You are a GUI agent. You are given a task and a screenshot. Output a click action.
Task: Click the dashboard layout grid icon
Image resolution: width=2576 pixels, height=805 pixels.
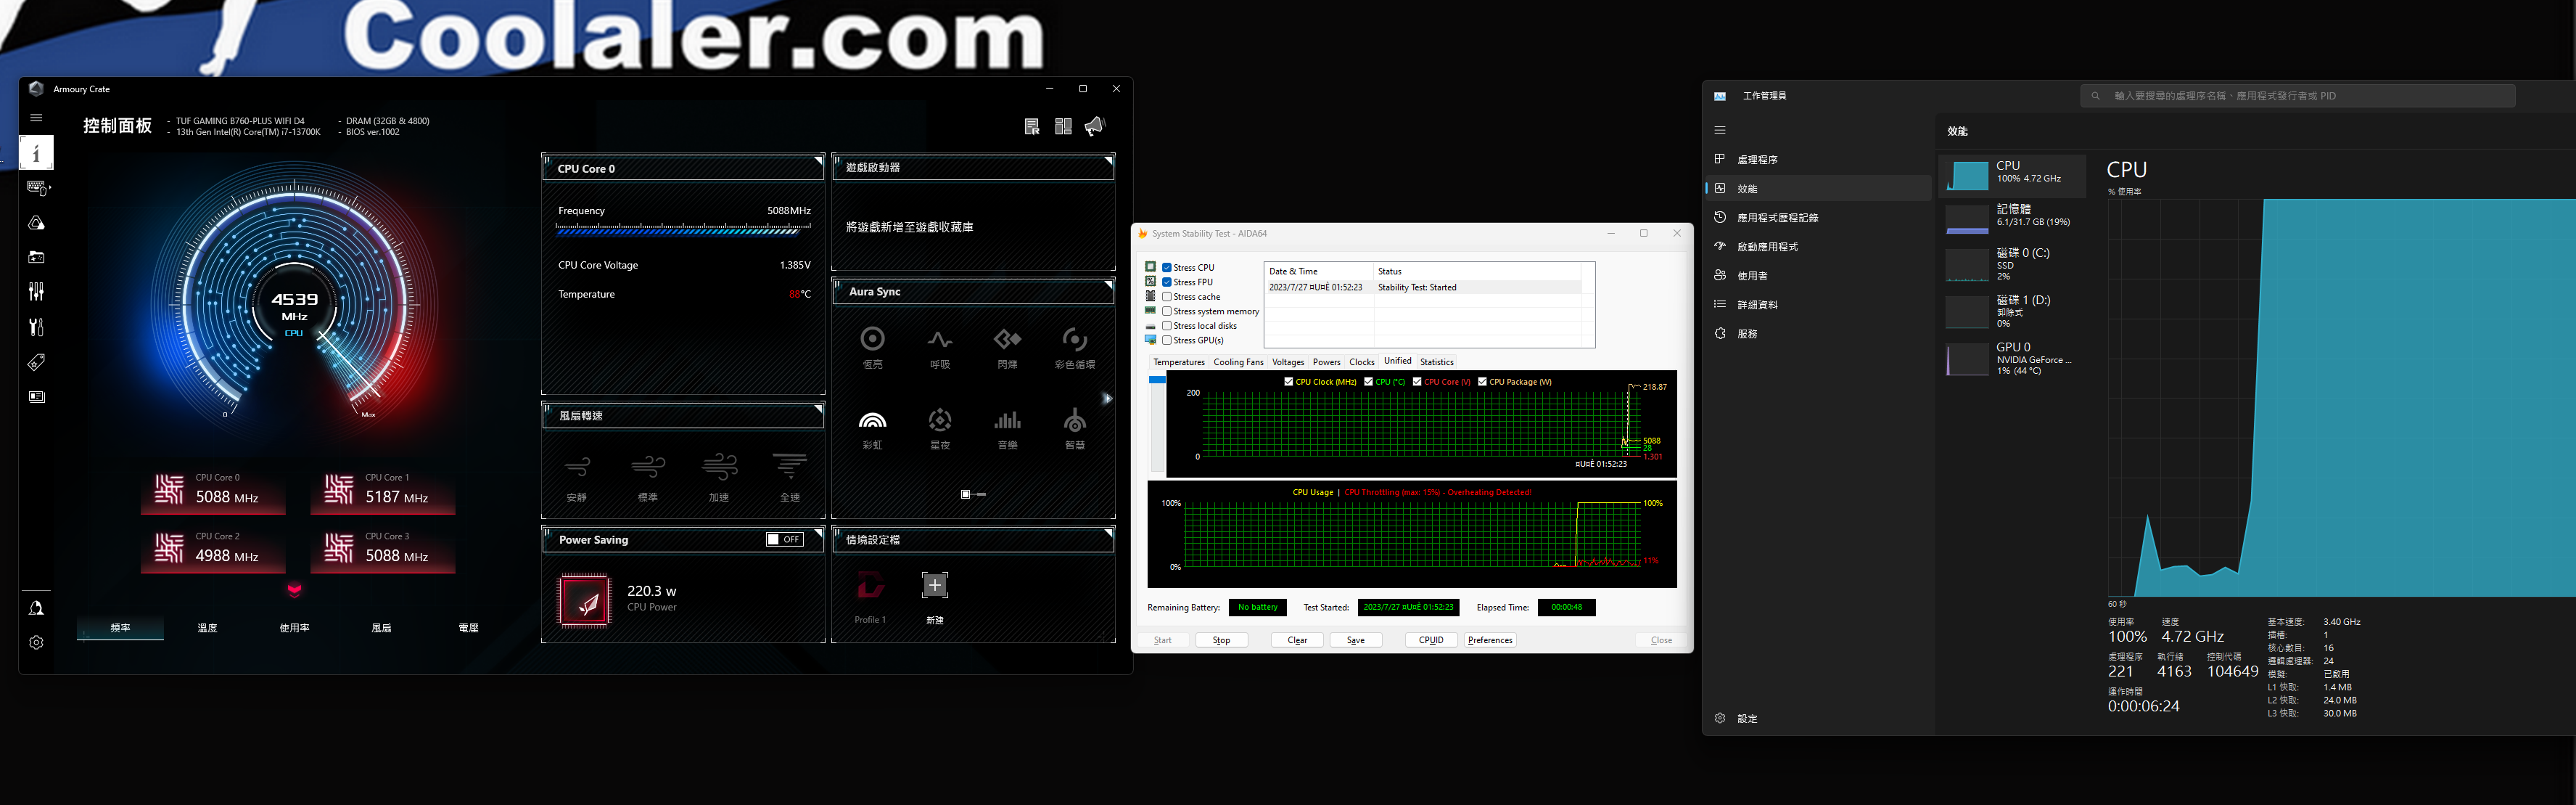(x=1063, y=126)
